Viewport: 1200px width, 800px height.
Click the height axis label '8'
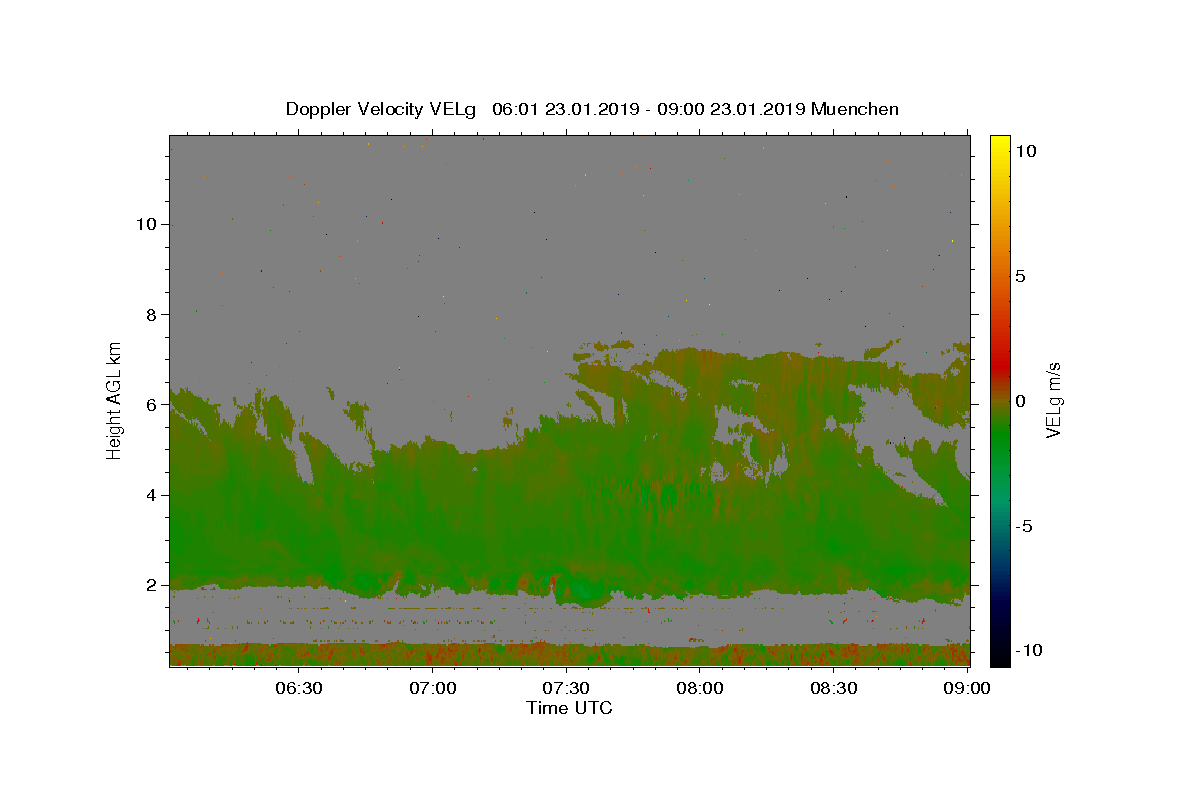pos(151,314)
